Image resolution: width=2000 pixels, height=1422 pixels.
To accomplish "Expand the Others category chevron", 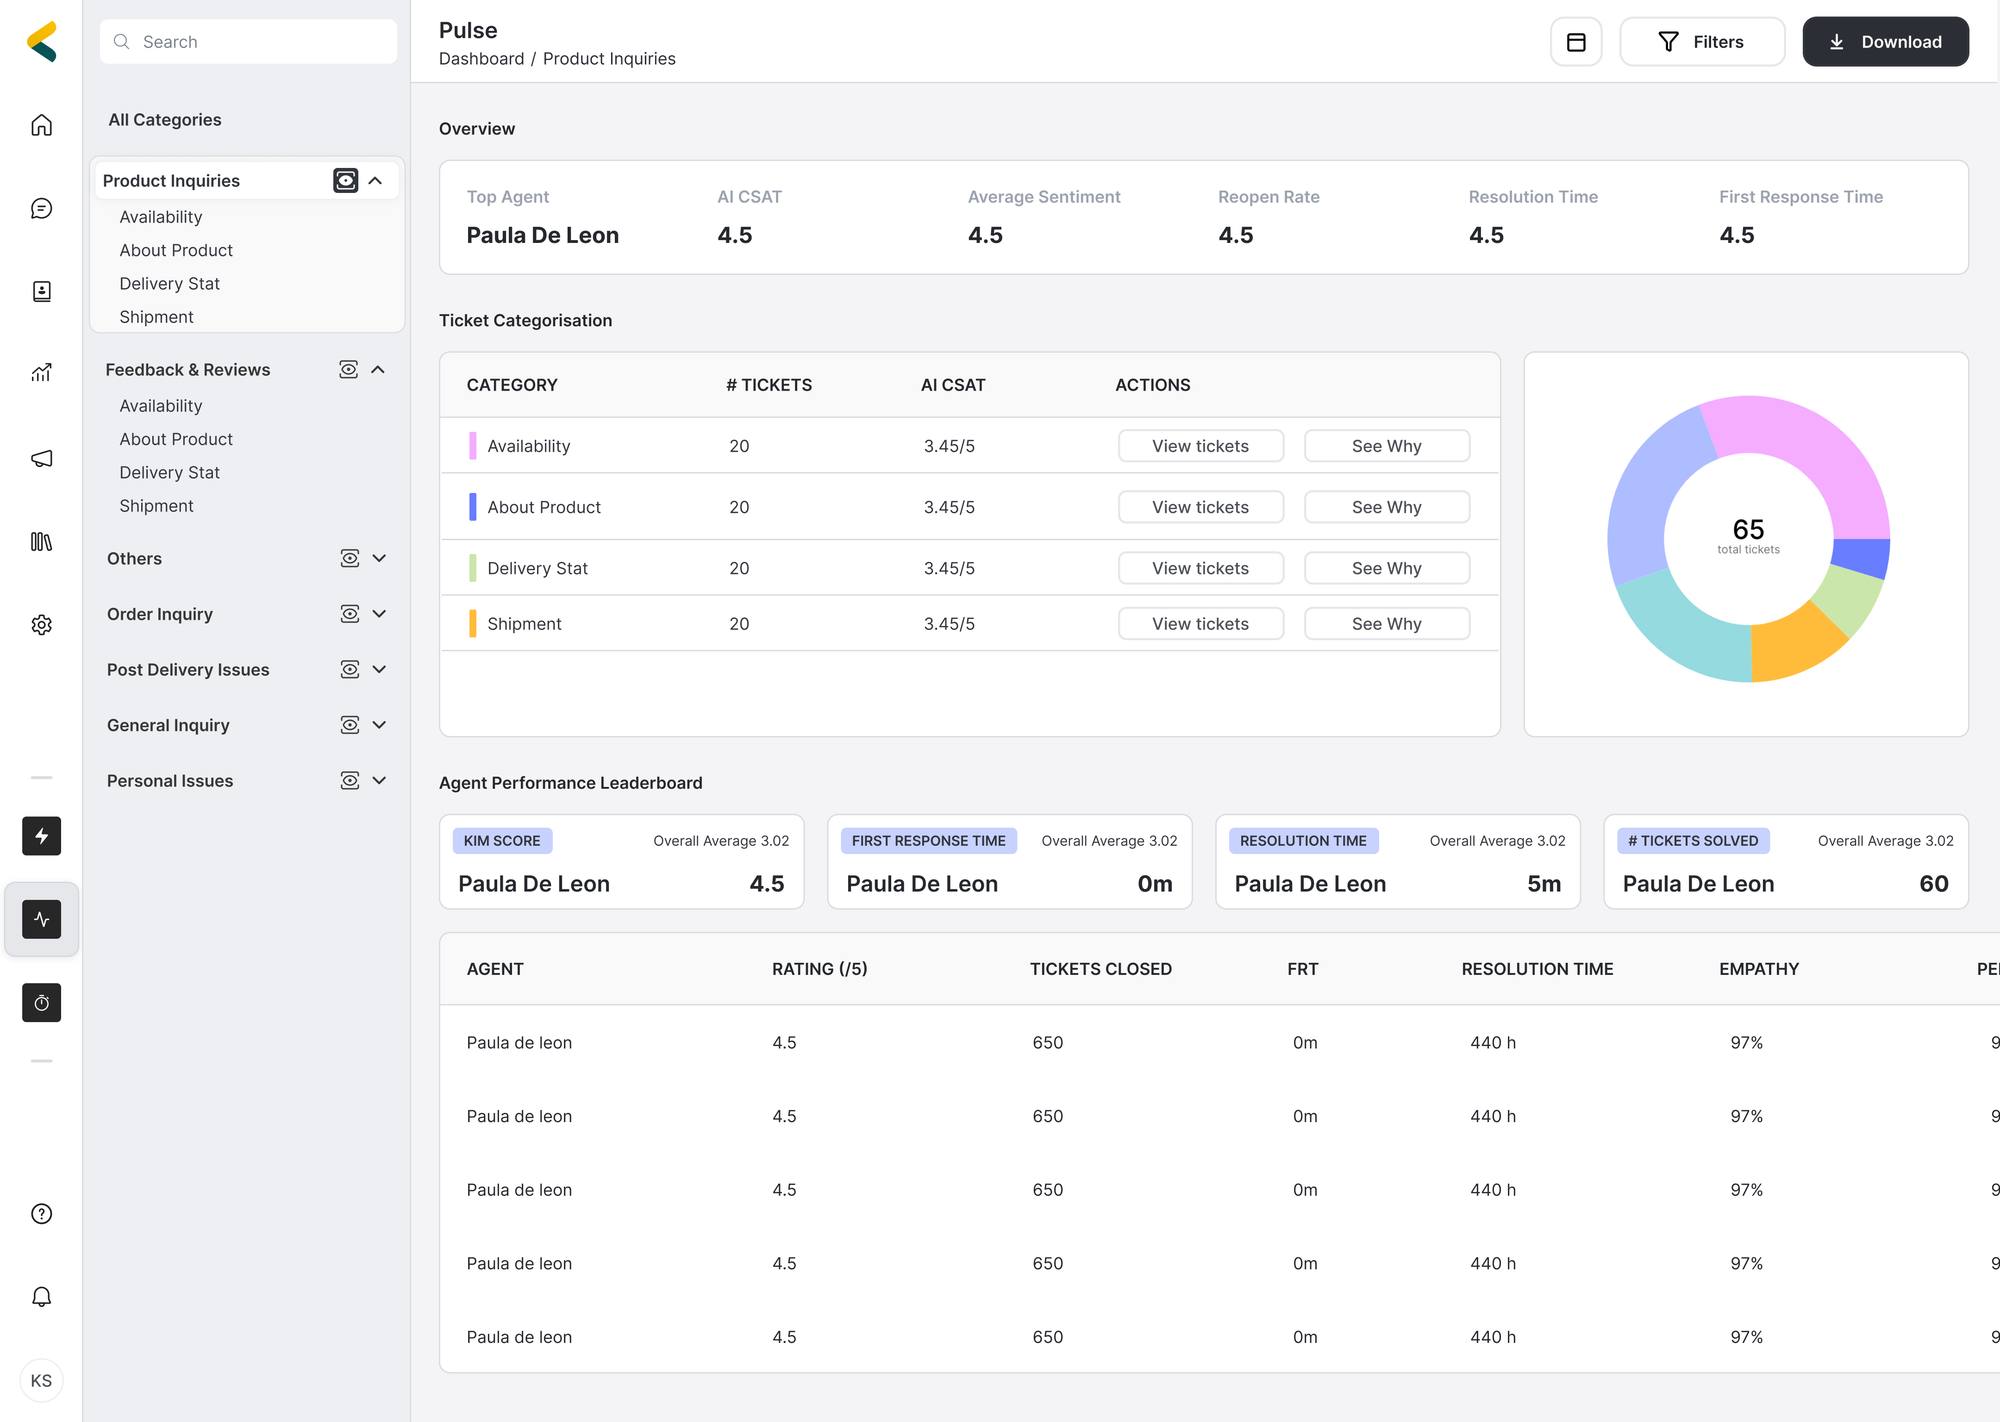I will pyautogui.click(x=379, y=558).
